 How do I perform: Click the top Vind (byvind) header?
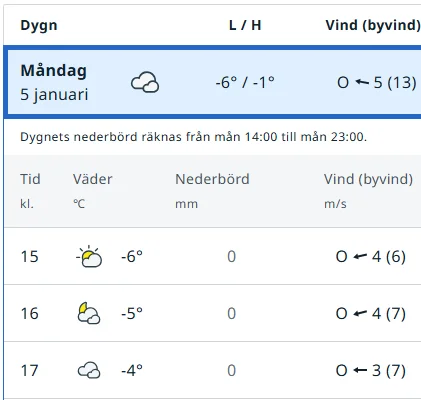tap(373, 25)
